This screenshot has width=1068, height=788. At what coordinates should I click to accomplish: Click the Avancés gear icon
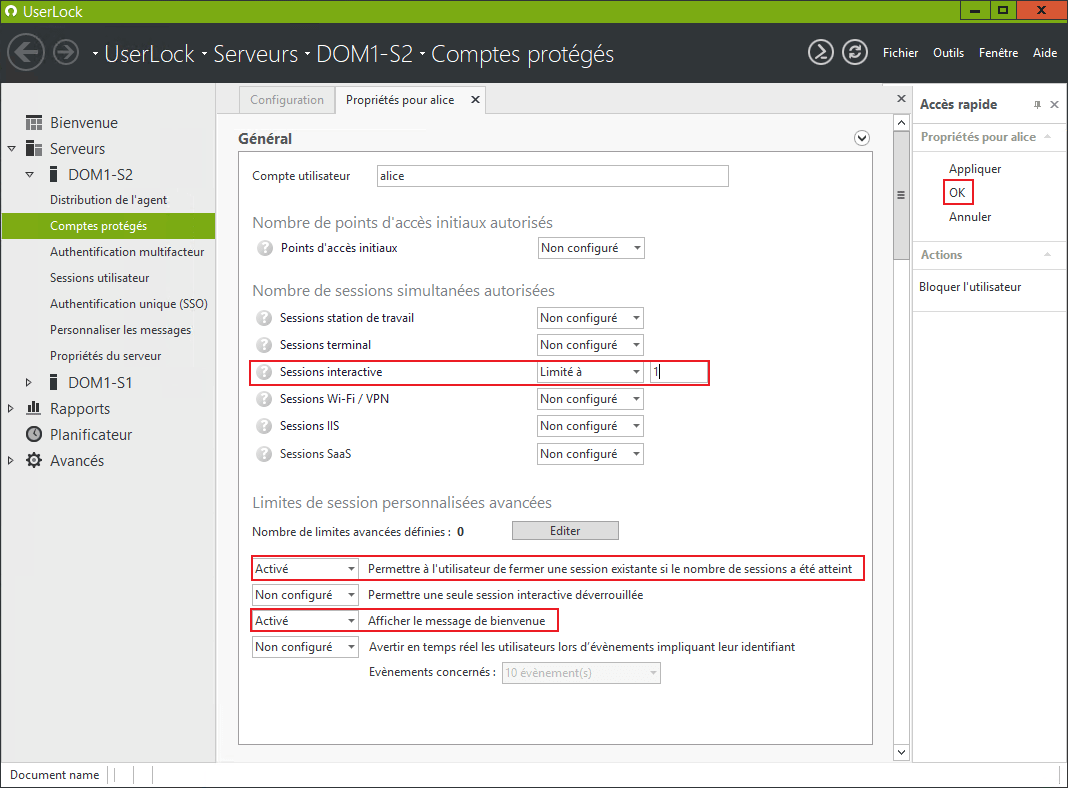click(x=34, y=460)
